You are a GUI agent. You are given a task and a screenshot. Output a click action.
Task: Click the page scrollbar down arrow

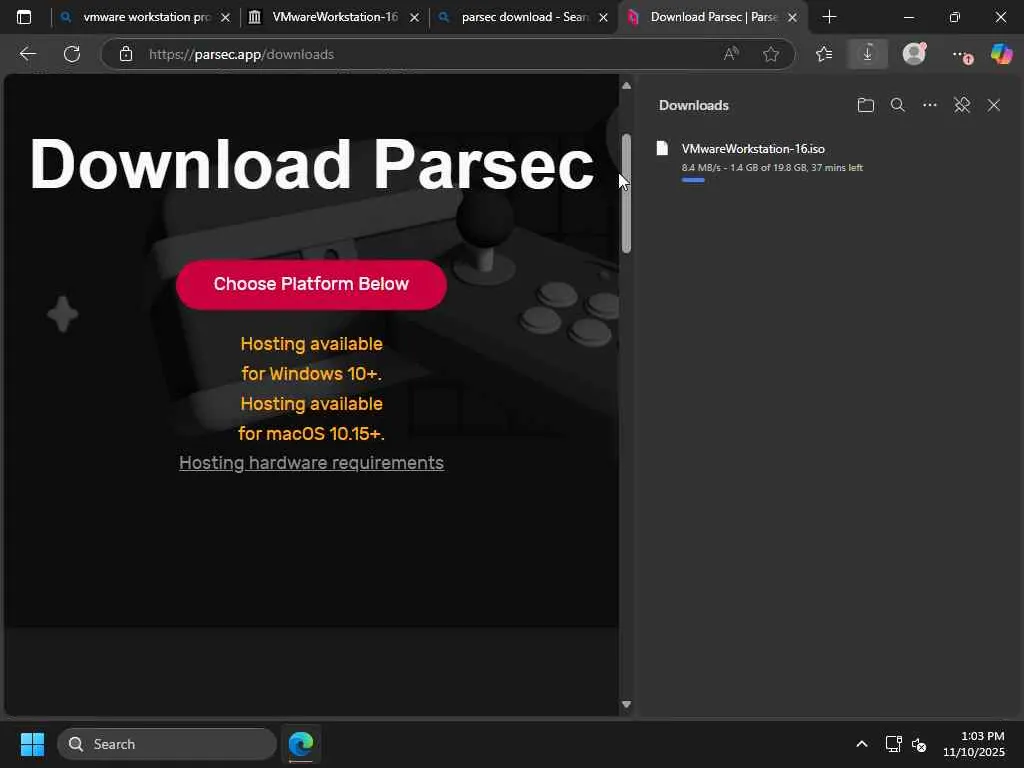point(626,705)
